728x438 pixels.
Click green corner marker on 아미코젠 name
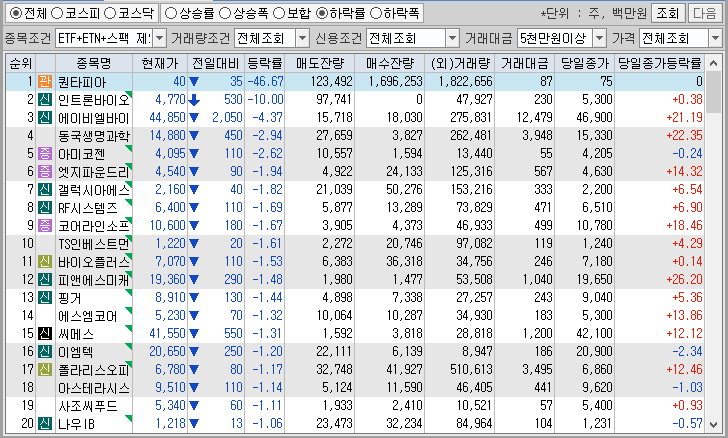[x=130, y=148]
